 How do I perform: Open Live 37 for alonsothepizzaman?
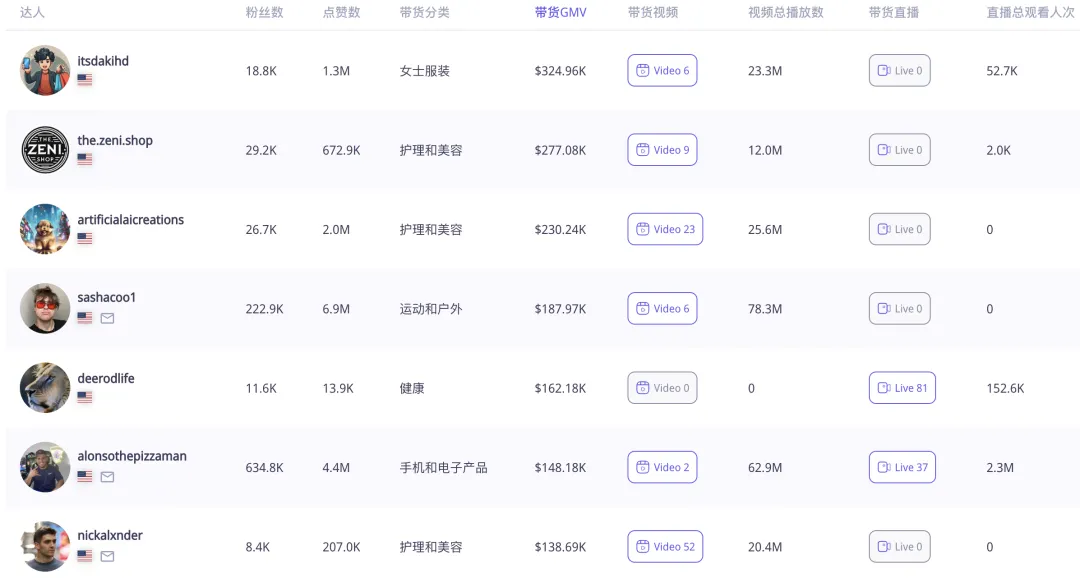pyautogui.click(x=901, y=467)
